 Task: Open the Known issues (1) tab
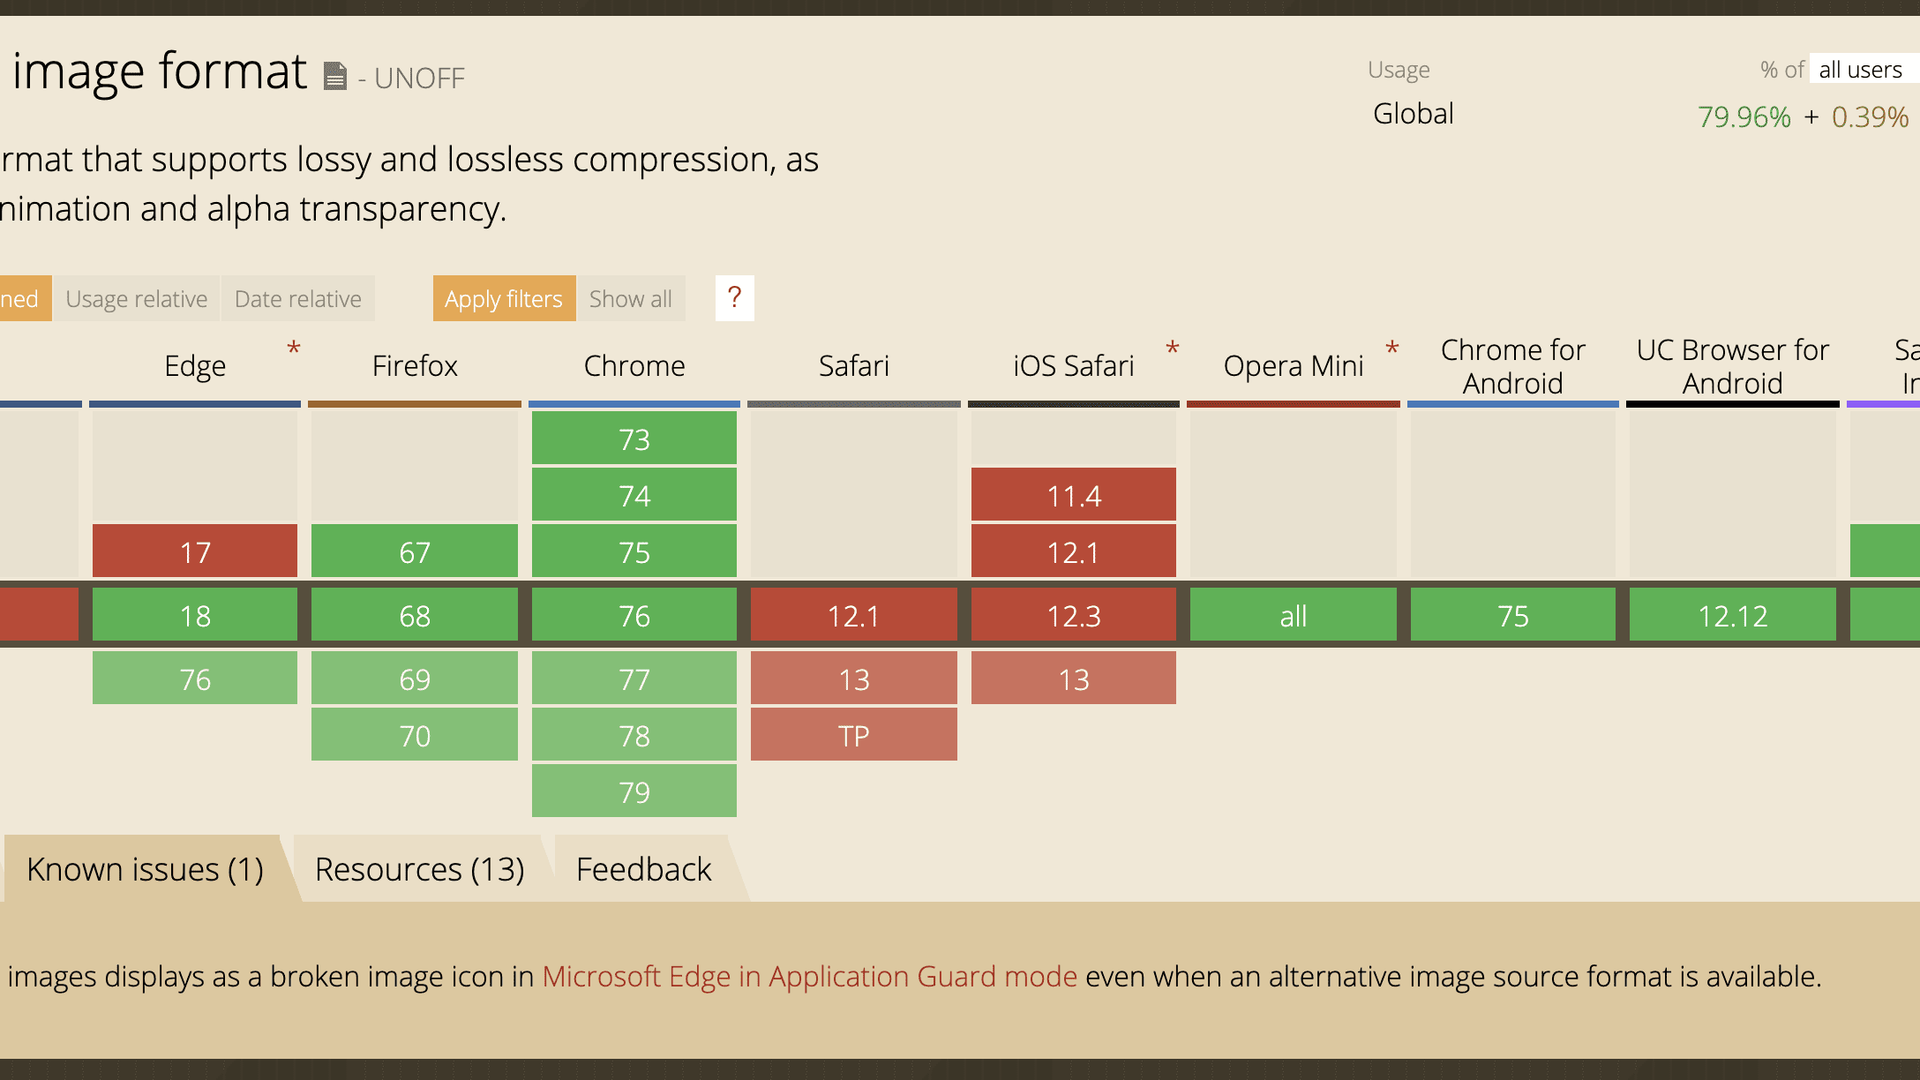click(x=145, y=869)
